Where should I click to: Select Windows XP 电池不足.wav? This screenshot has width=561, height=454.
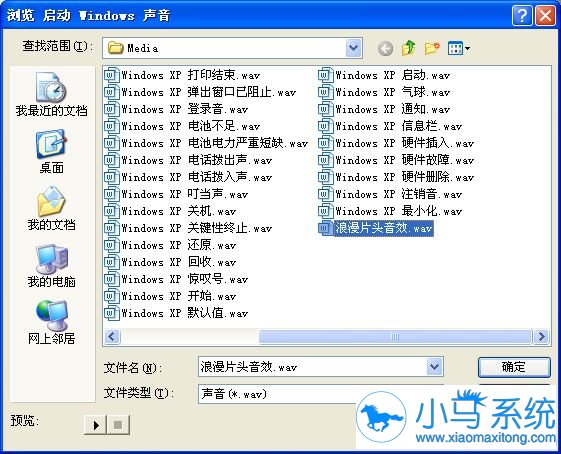(182, 126)
